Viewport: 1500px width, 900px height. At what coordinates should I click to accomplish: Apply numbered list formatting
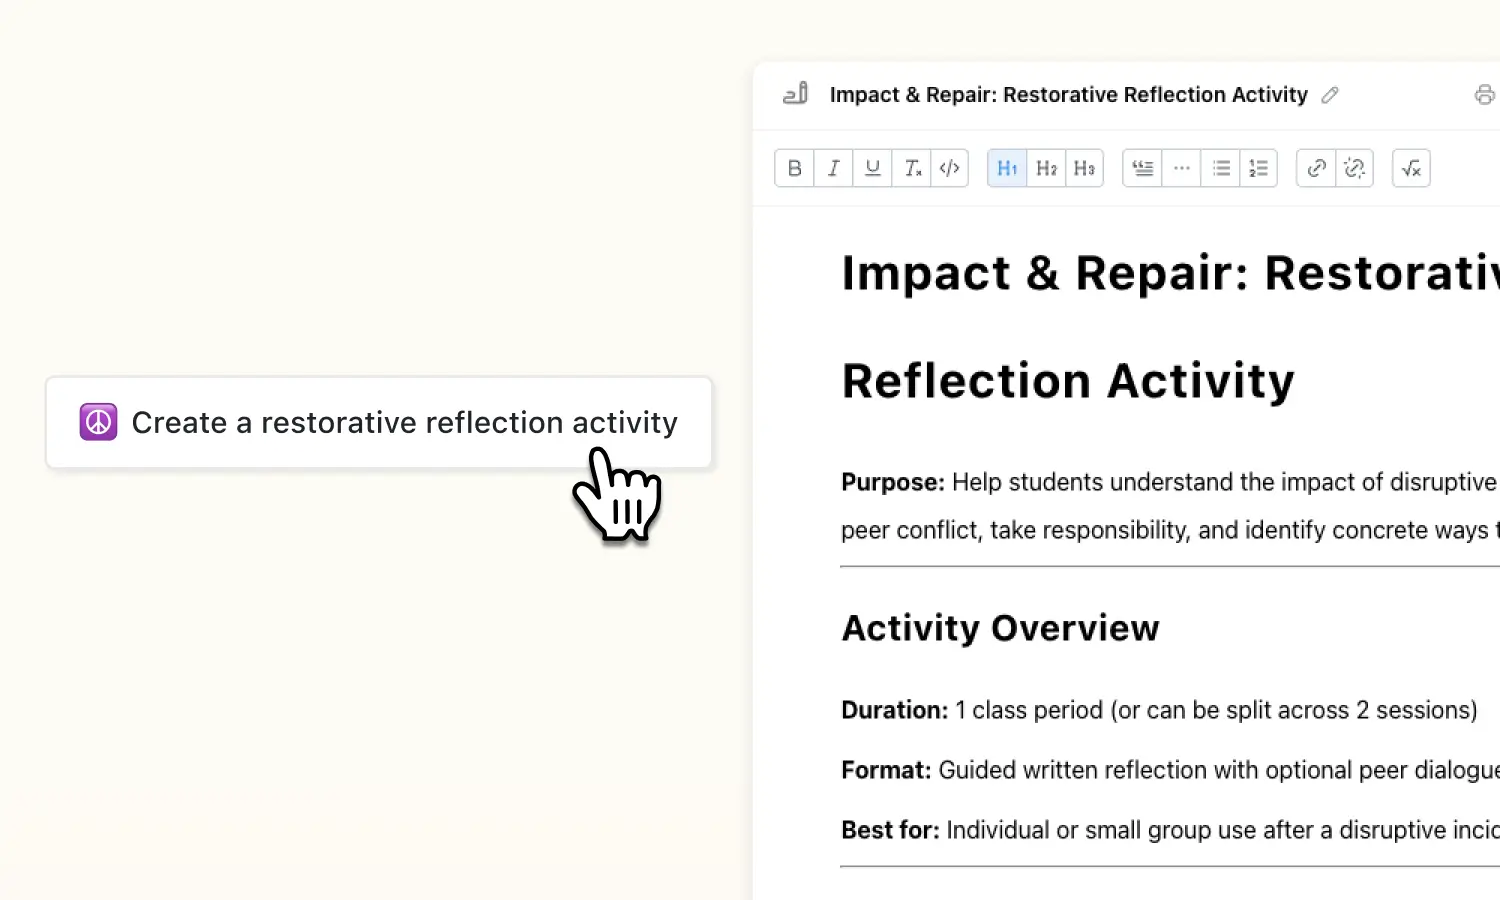[x=1258, y=168]
